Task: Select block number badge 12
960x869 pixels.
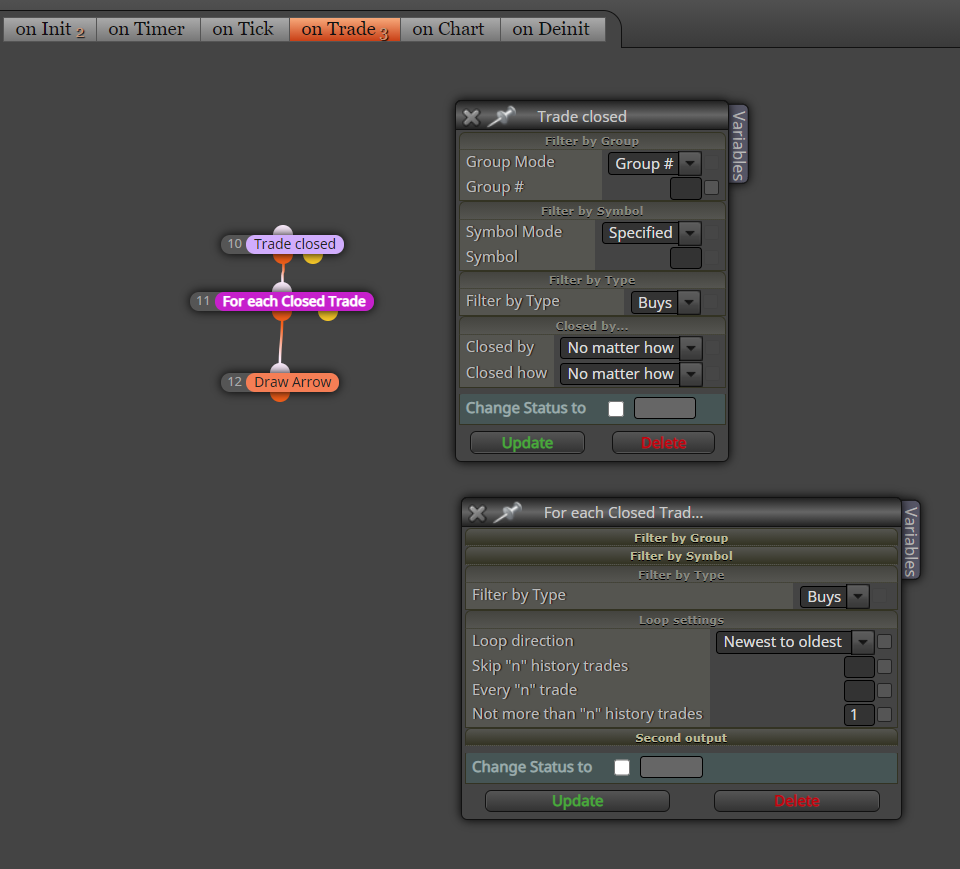Action: [234, 382]
